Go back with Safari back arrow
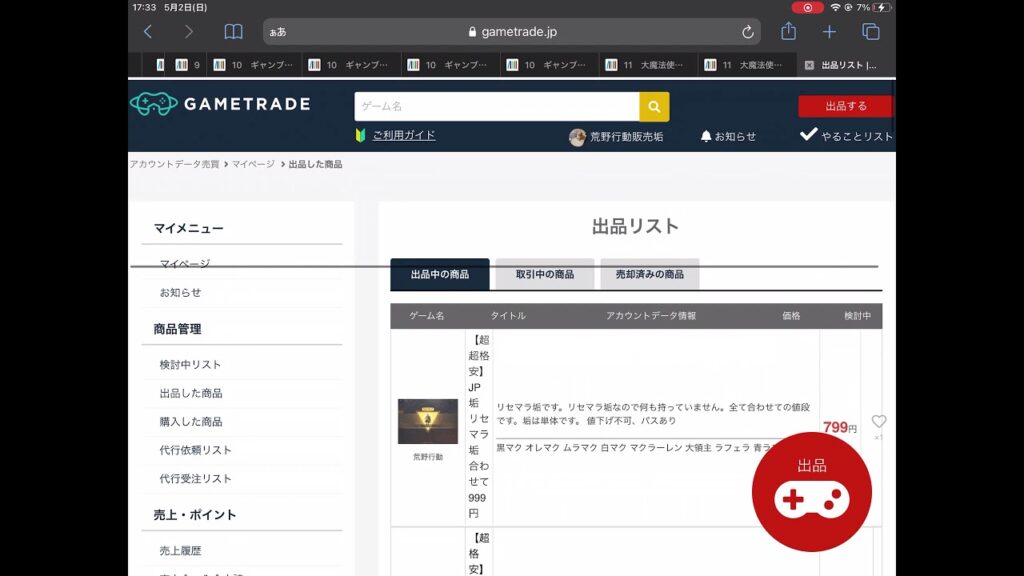The image size is (1024, 576). coord(148,31)
